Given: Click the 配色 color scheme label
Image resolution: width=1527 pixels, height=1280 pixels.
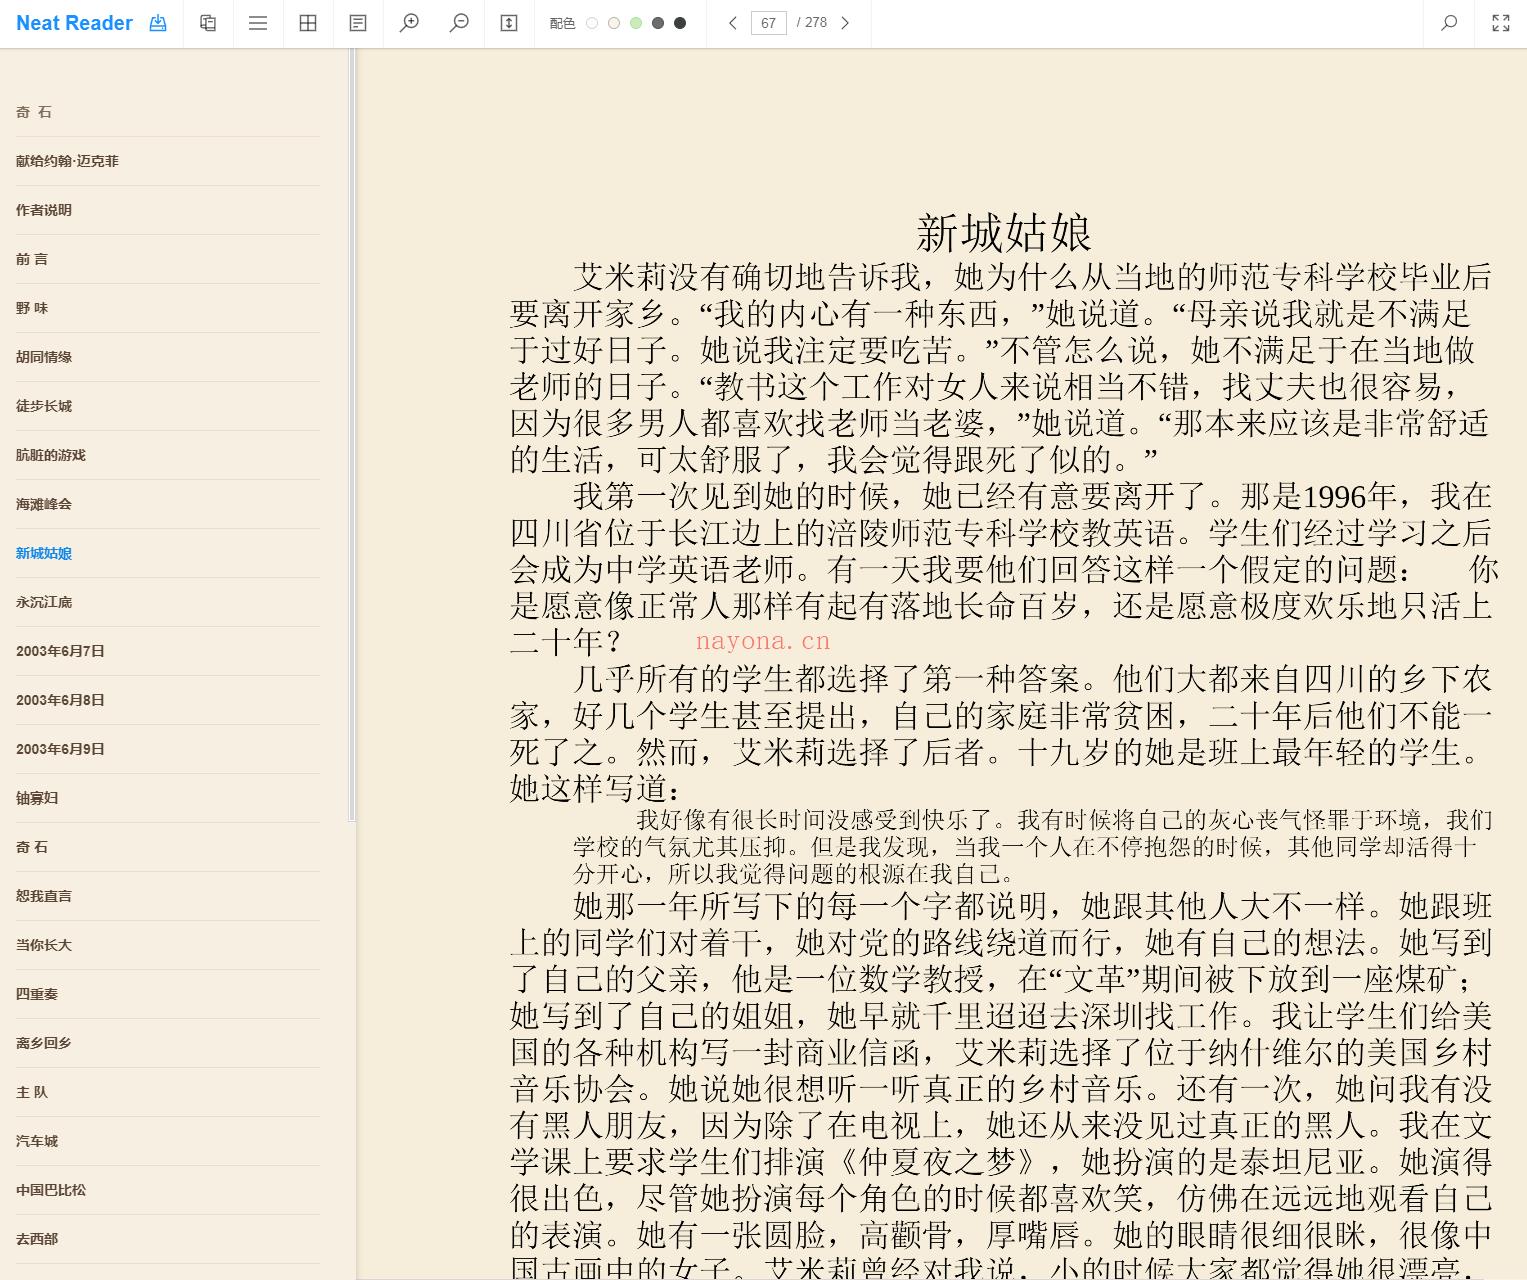Looking at the screenshot, I should 562,23.
